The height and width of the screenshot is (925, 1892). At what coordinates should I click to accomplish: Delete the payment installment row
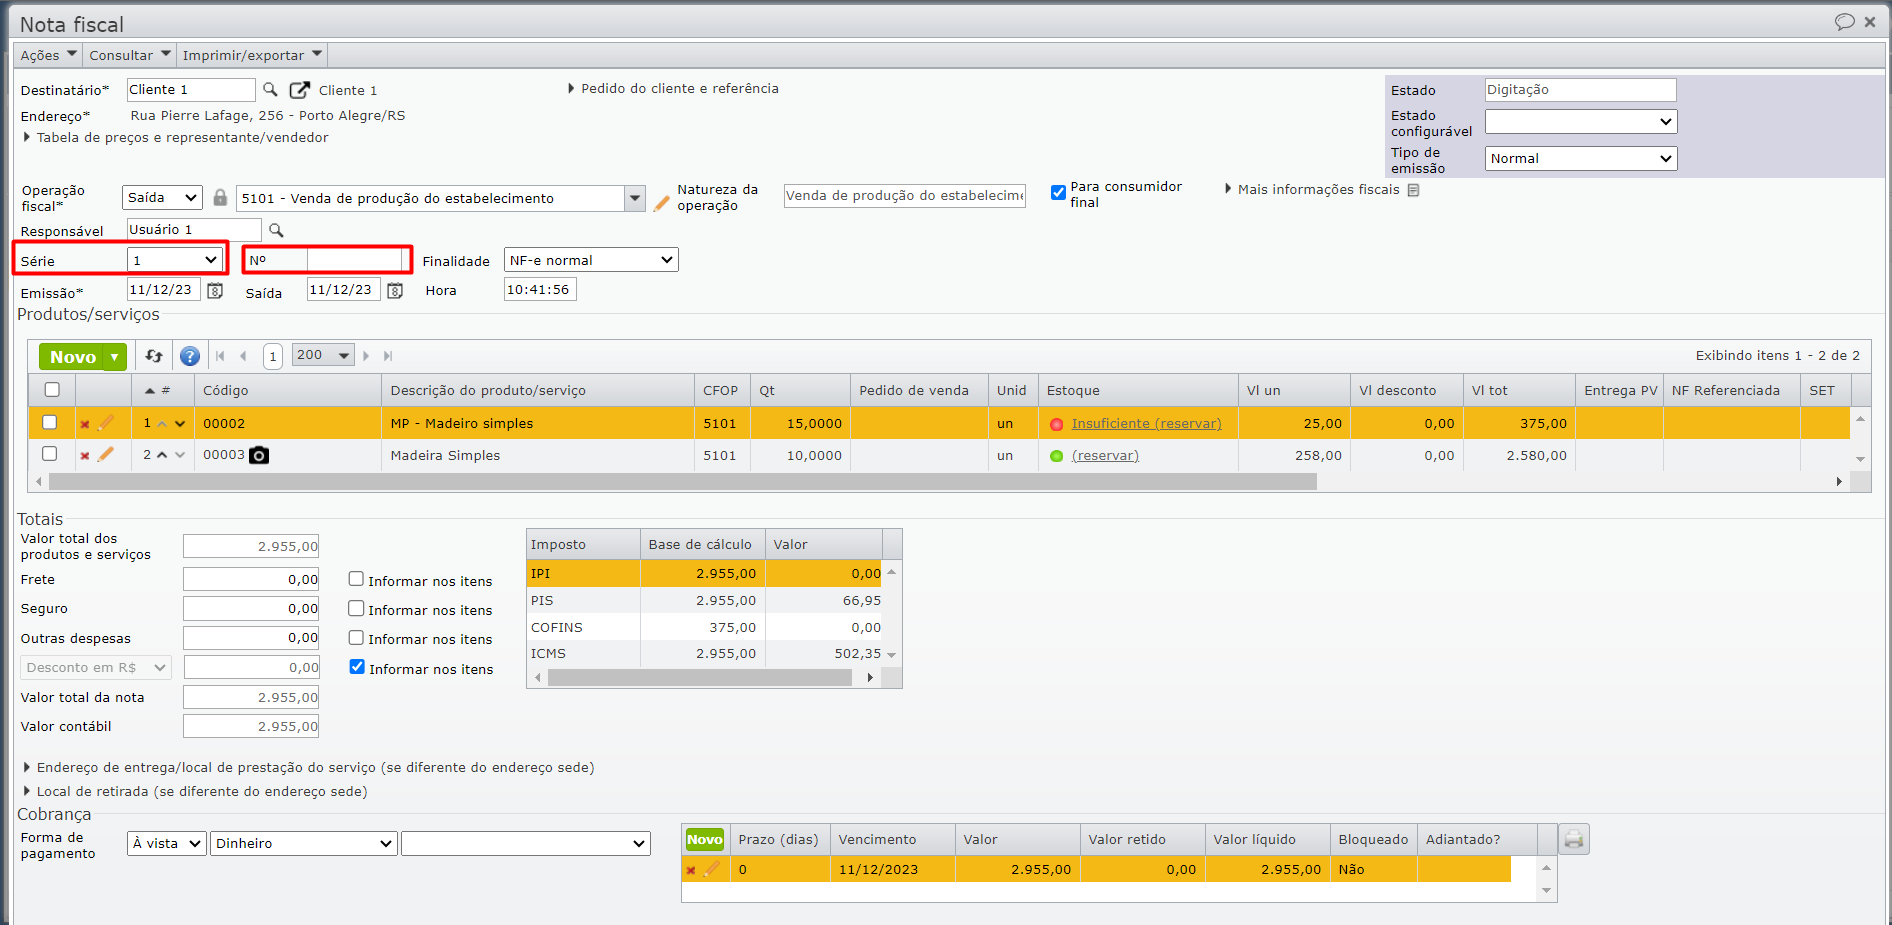(690, 870)
